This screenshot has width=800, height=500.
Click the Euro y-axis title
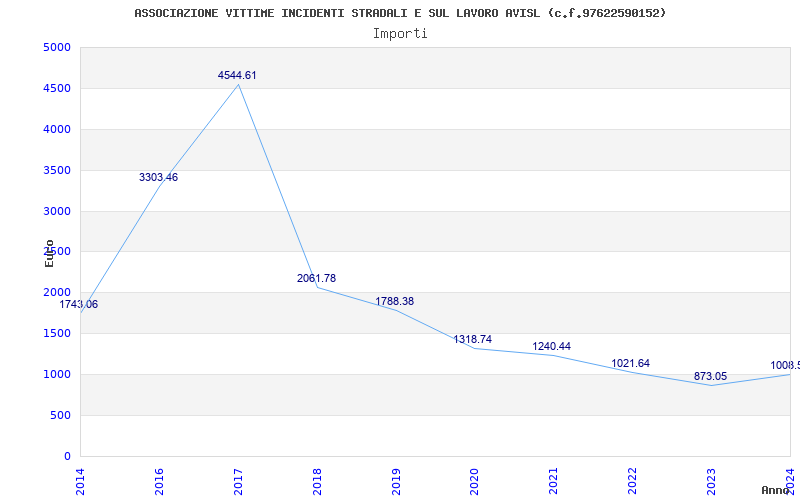(x=49, y=253)
